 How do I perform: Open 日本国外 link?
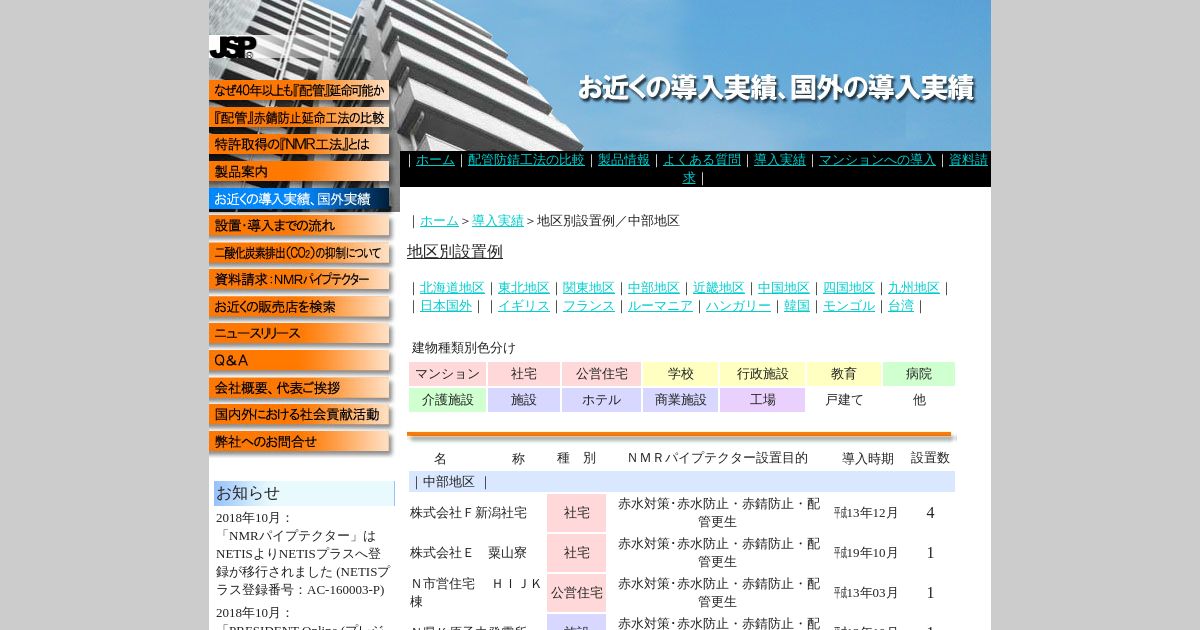coord(446,306)
